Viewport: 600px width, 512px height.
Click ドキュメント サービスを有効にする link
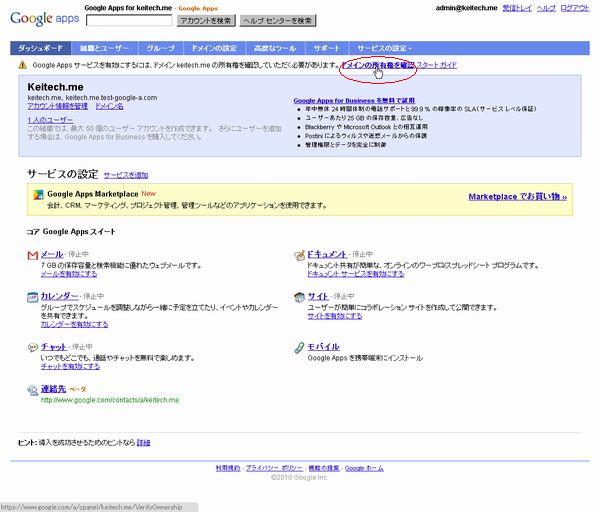(356, 274)
